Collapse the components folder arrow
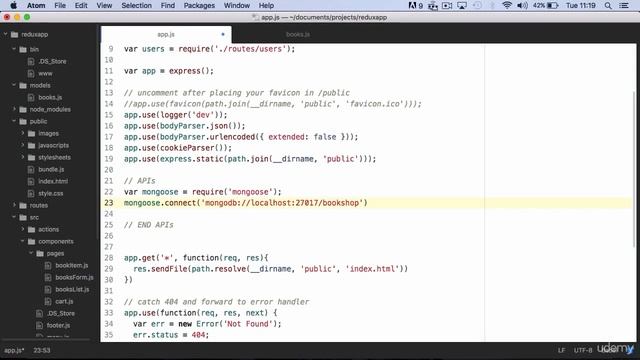 pyautogui.click(x=23, y=241)
